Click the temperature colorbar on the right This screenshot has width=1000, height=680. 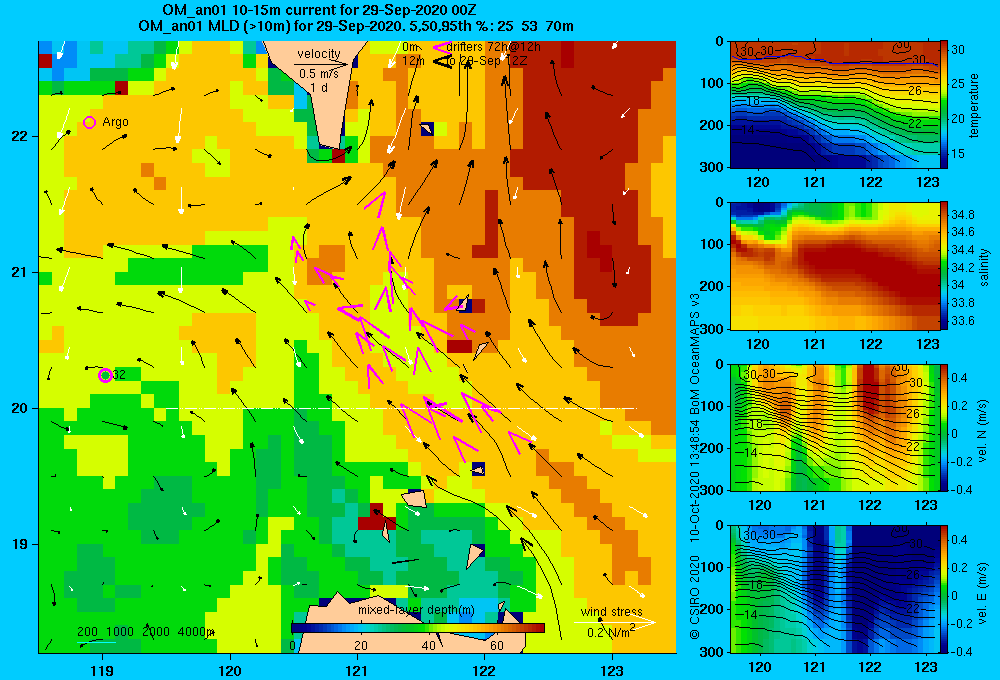coord(944,105)
